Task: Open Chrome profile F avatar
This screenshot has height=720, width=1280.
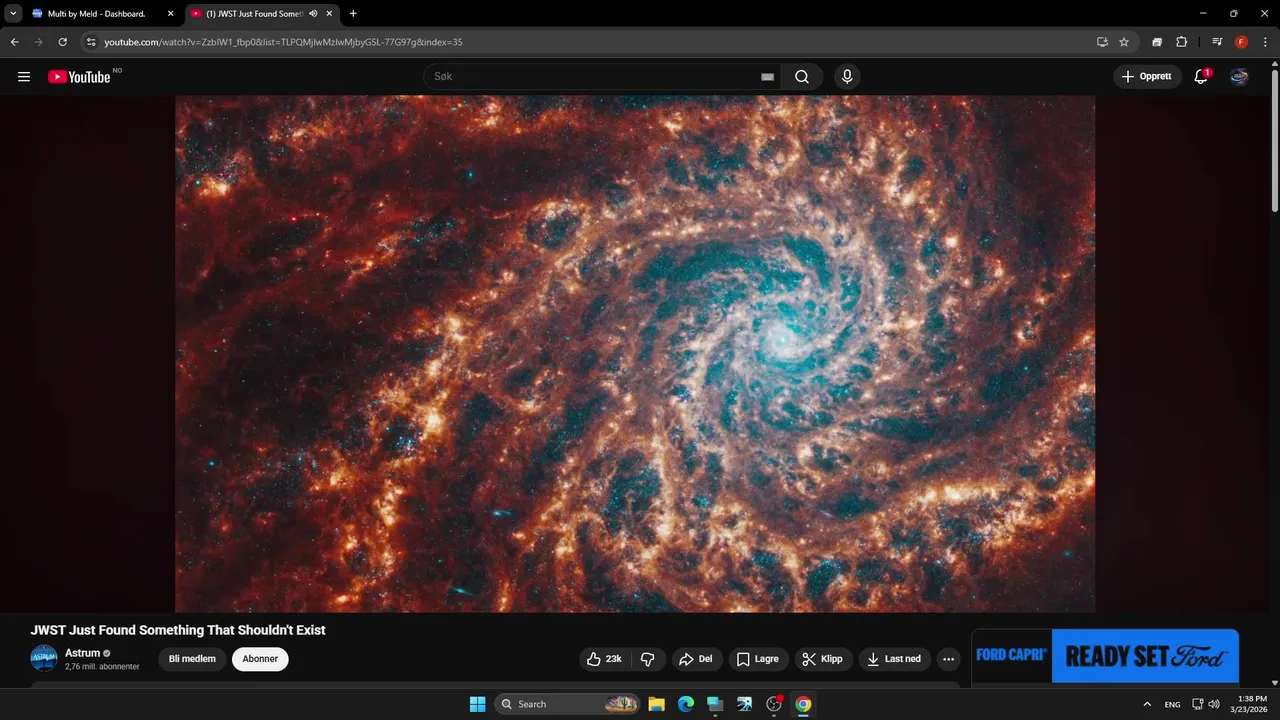Action: tap(1241, 42)
